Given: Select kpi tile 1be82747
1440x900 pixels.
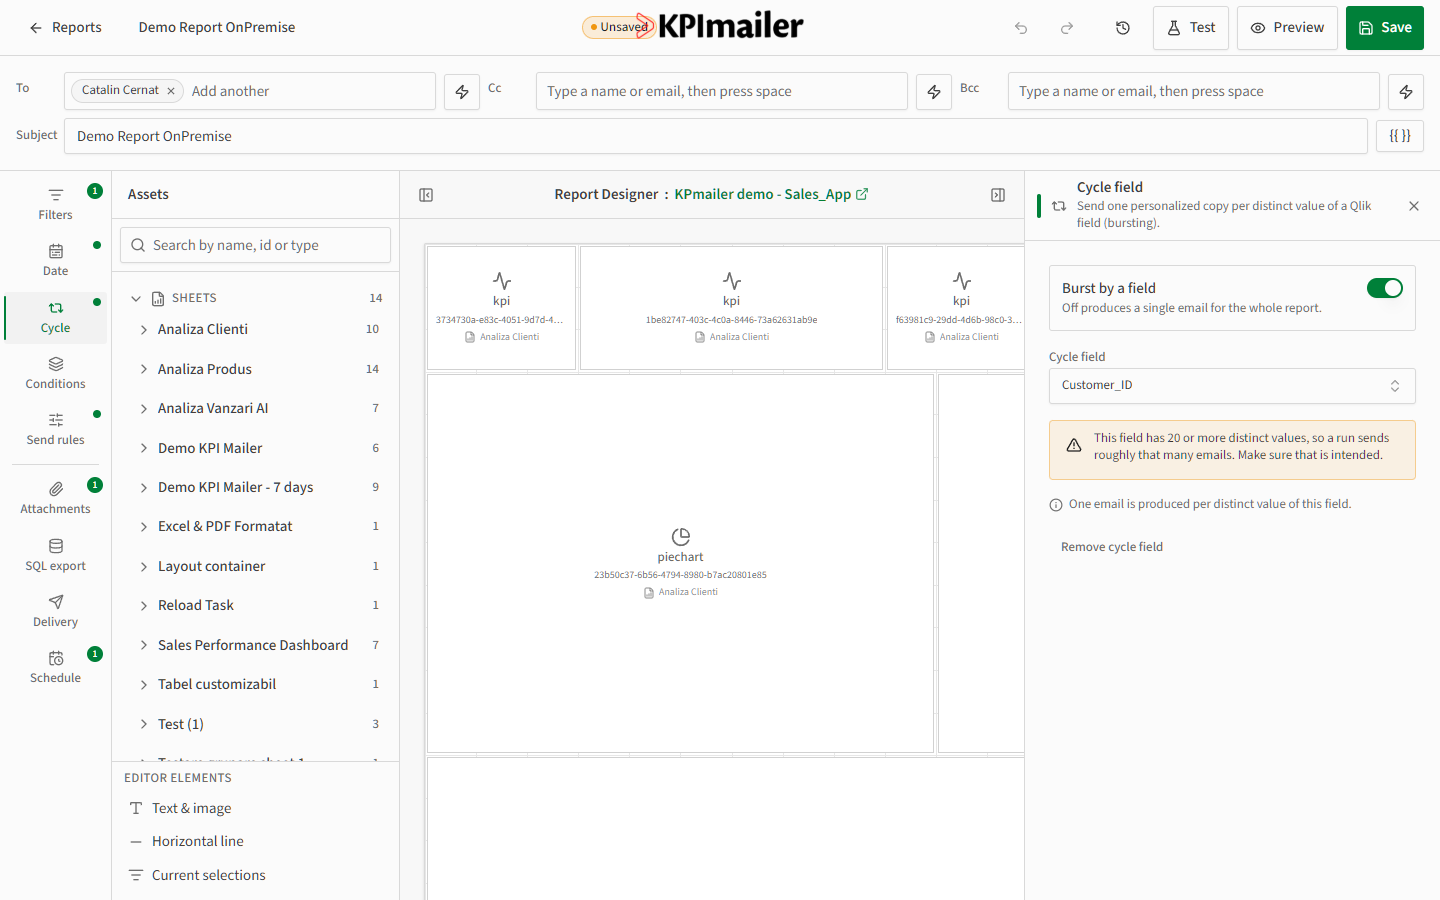Looking at the screenshot, I should click(x=731, y=308).
